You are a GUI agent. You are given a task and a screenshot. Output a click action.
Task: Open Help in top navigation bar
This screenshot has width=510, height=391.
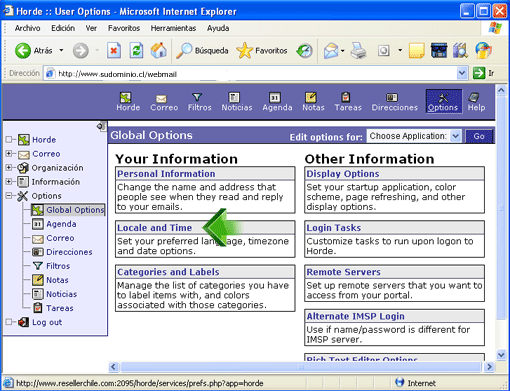point(476,102)
